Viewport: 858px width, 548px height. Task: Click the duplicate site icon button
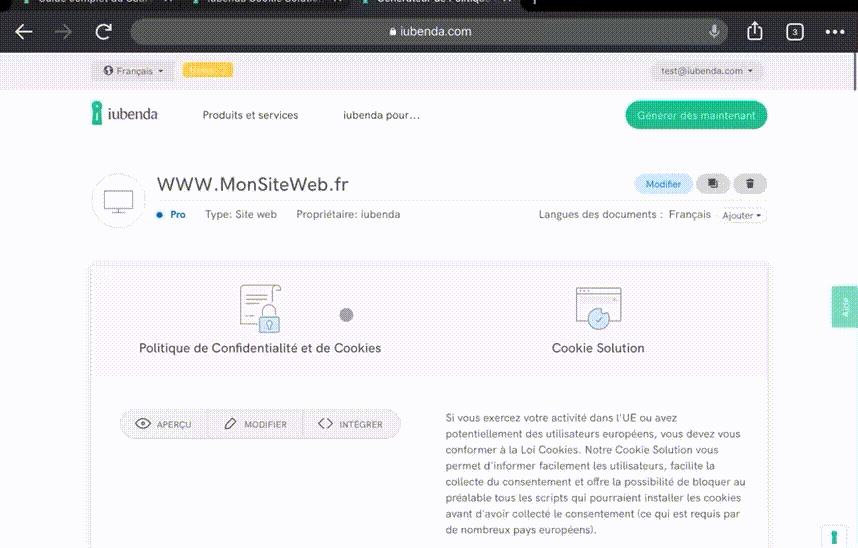713,184
